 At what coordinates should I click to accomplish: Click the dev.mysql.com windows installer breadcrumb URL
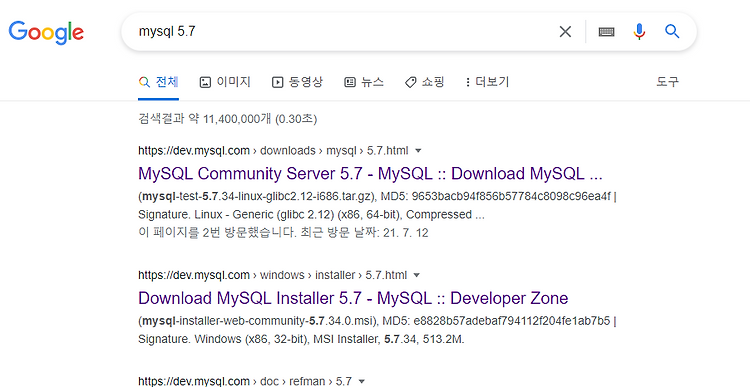(273, 275)
